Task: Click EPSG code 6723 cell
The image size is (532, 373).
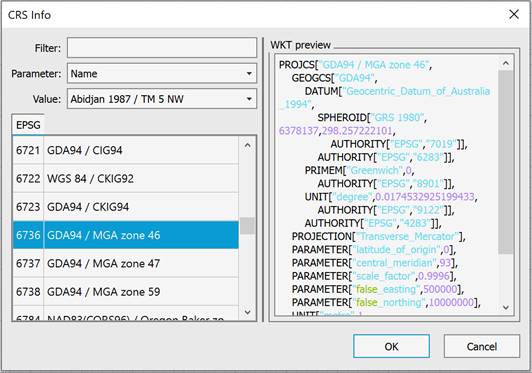Action: [28, 206]
